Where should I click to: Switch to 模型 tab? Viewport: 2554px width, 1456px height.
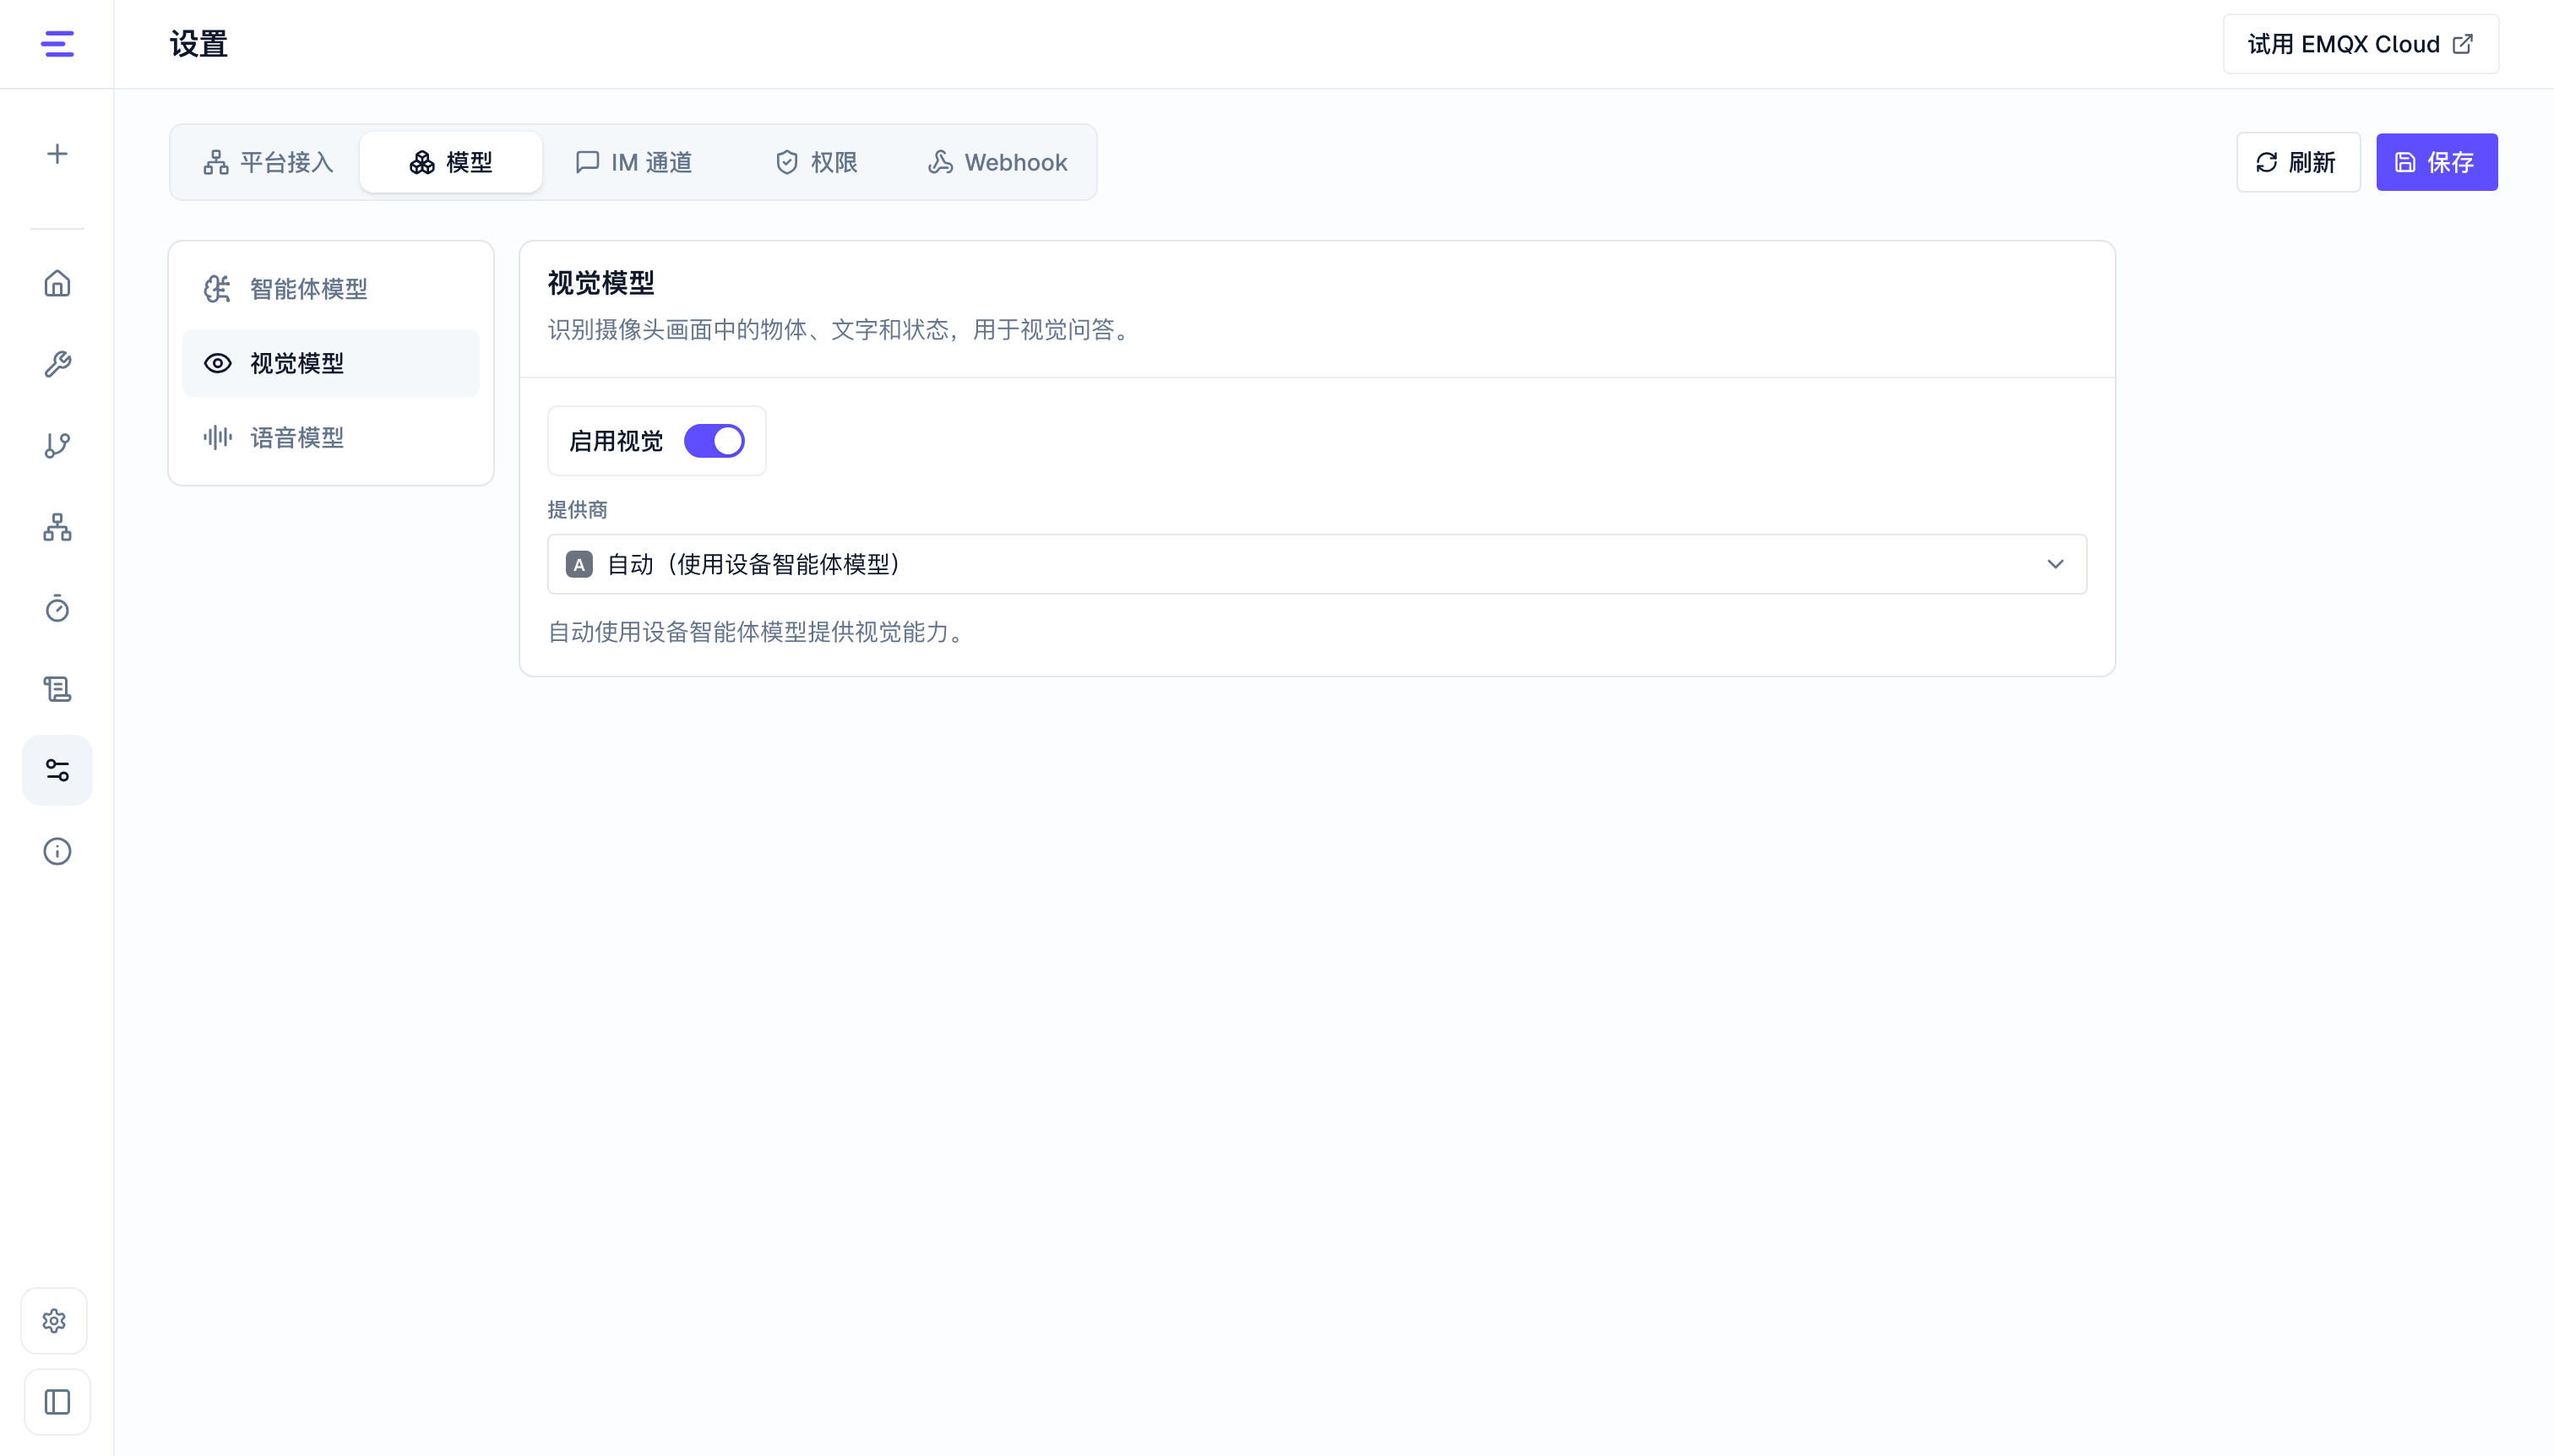[x=451, y=162]
